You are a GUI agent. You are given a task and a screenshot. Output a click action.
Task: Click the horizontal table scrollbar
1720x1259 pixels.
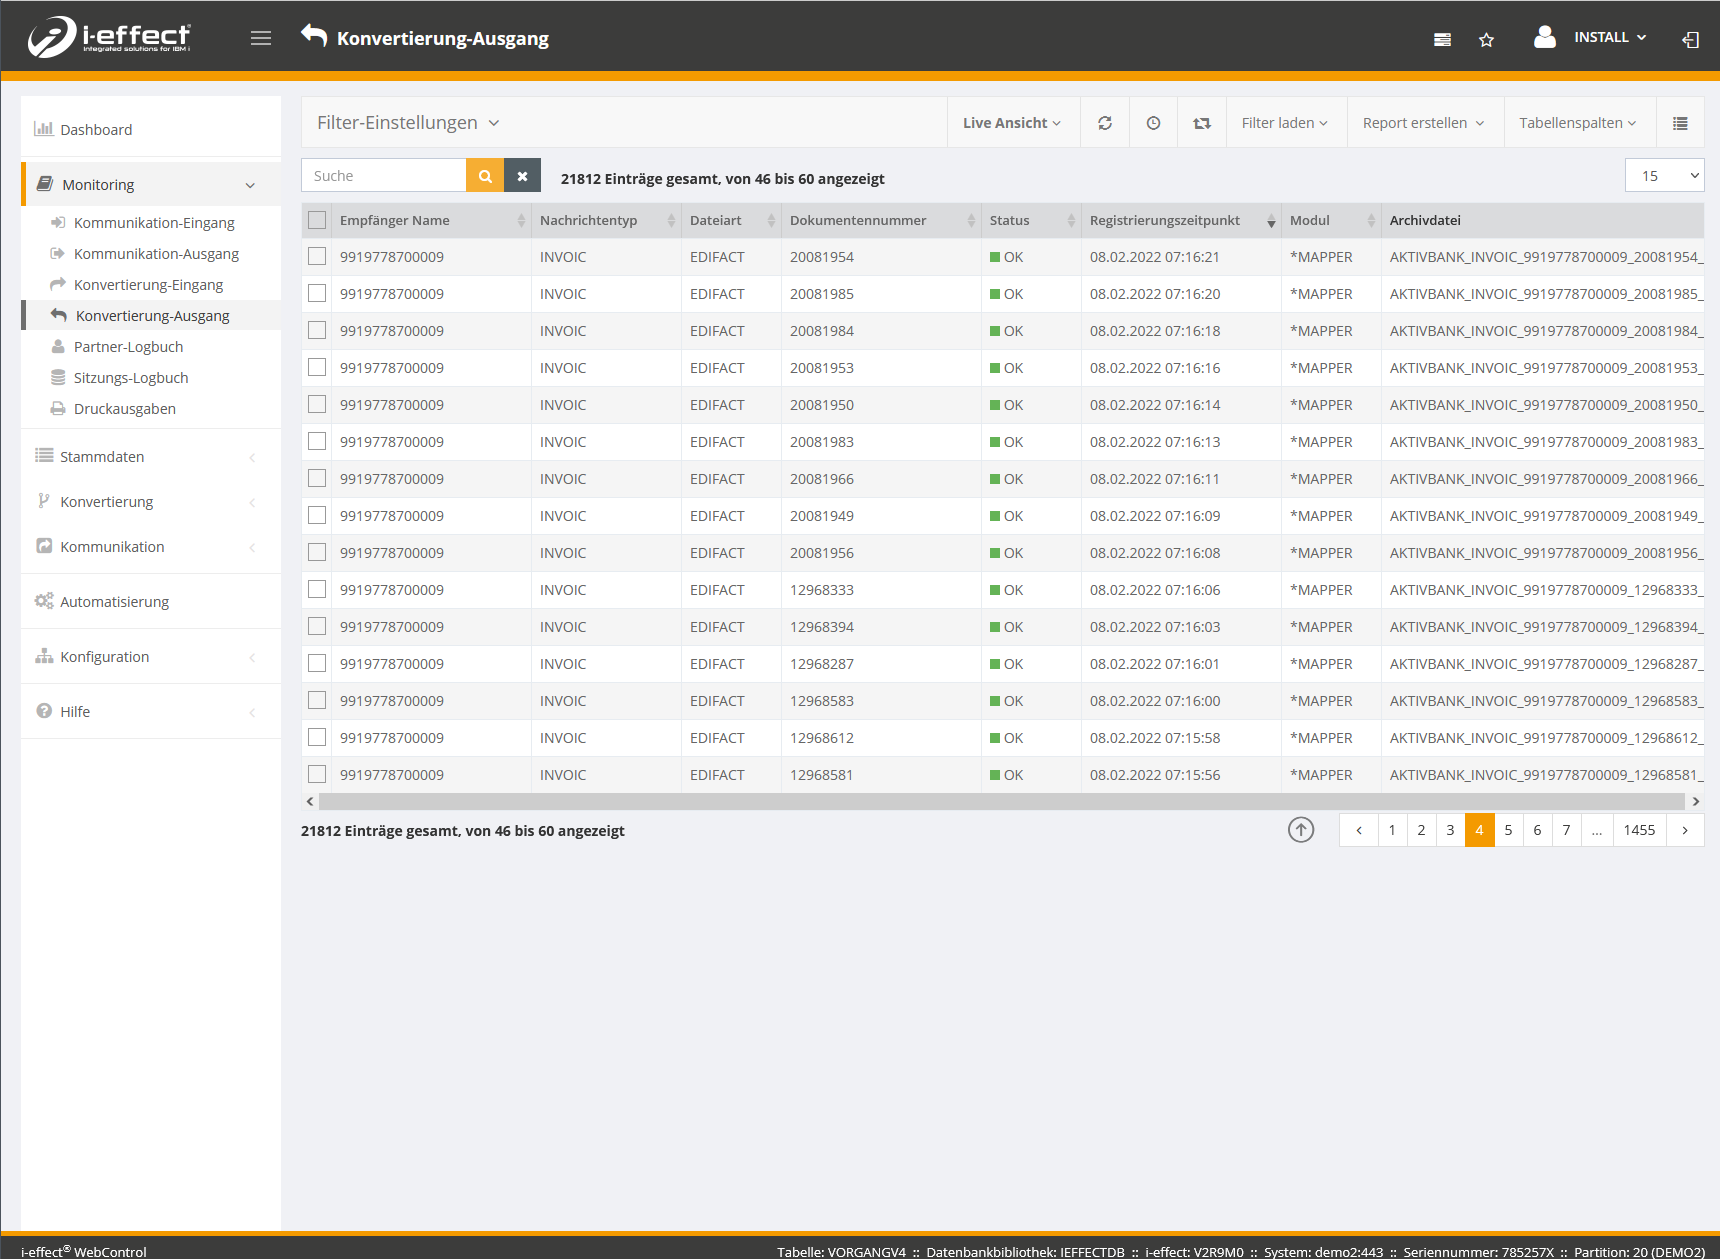point(1000,802)
